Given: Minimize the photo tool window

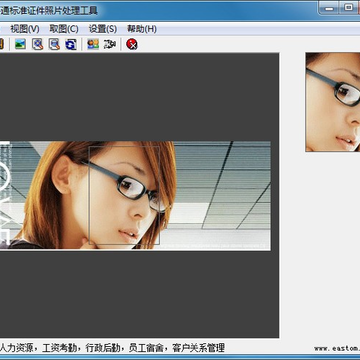Looking at the screenshot, I should pos(329,8).
